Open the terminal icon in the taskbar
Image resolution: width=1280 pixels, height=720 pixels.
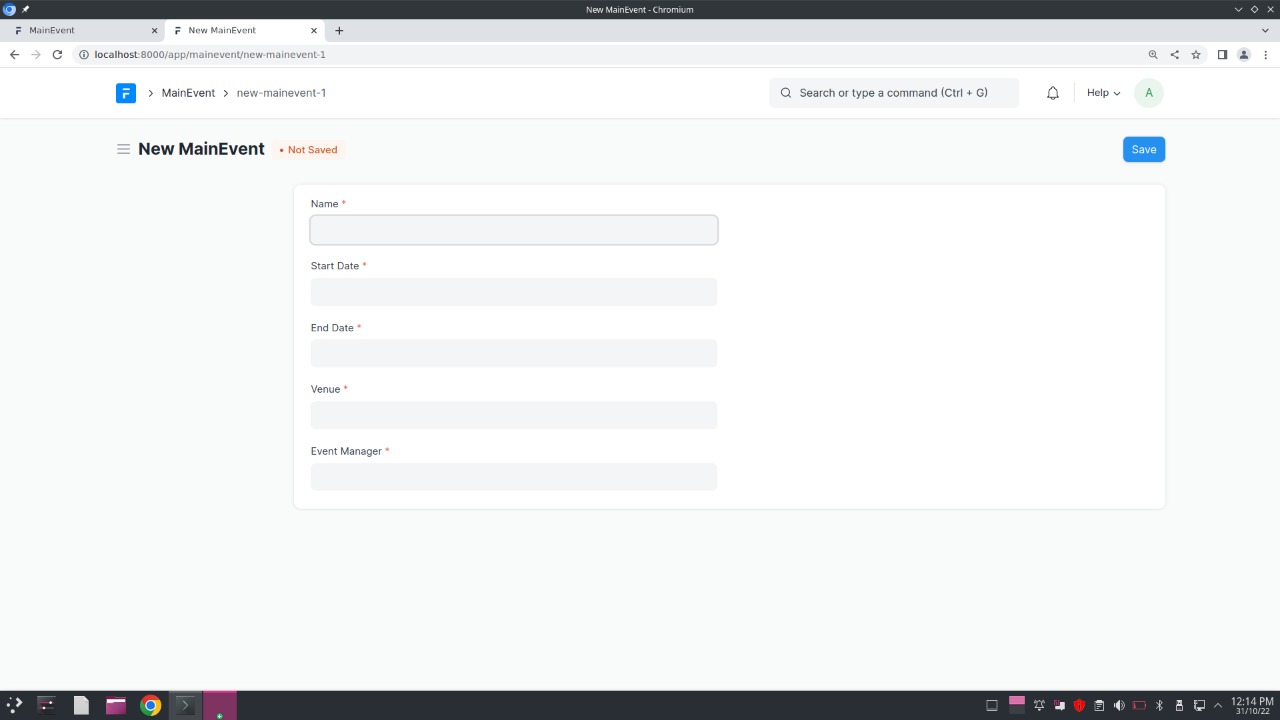coord(184,706)
